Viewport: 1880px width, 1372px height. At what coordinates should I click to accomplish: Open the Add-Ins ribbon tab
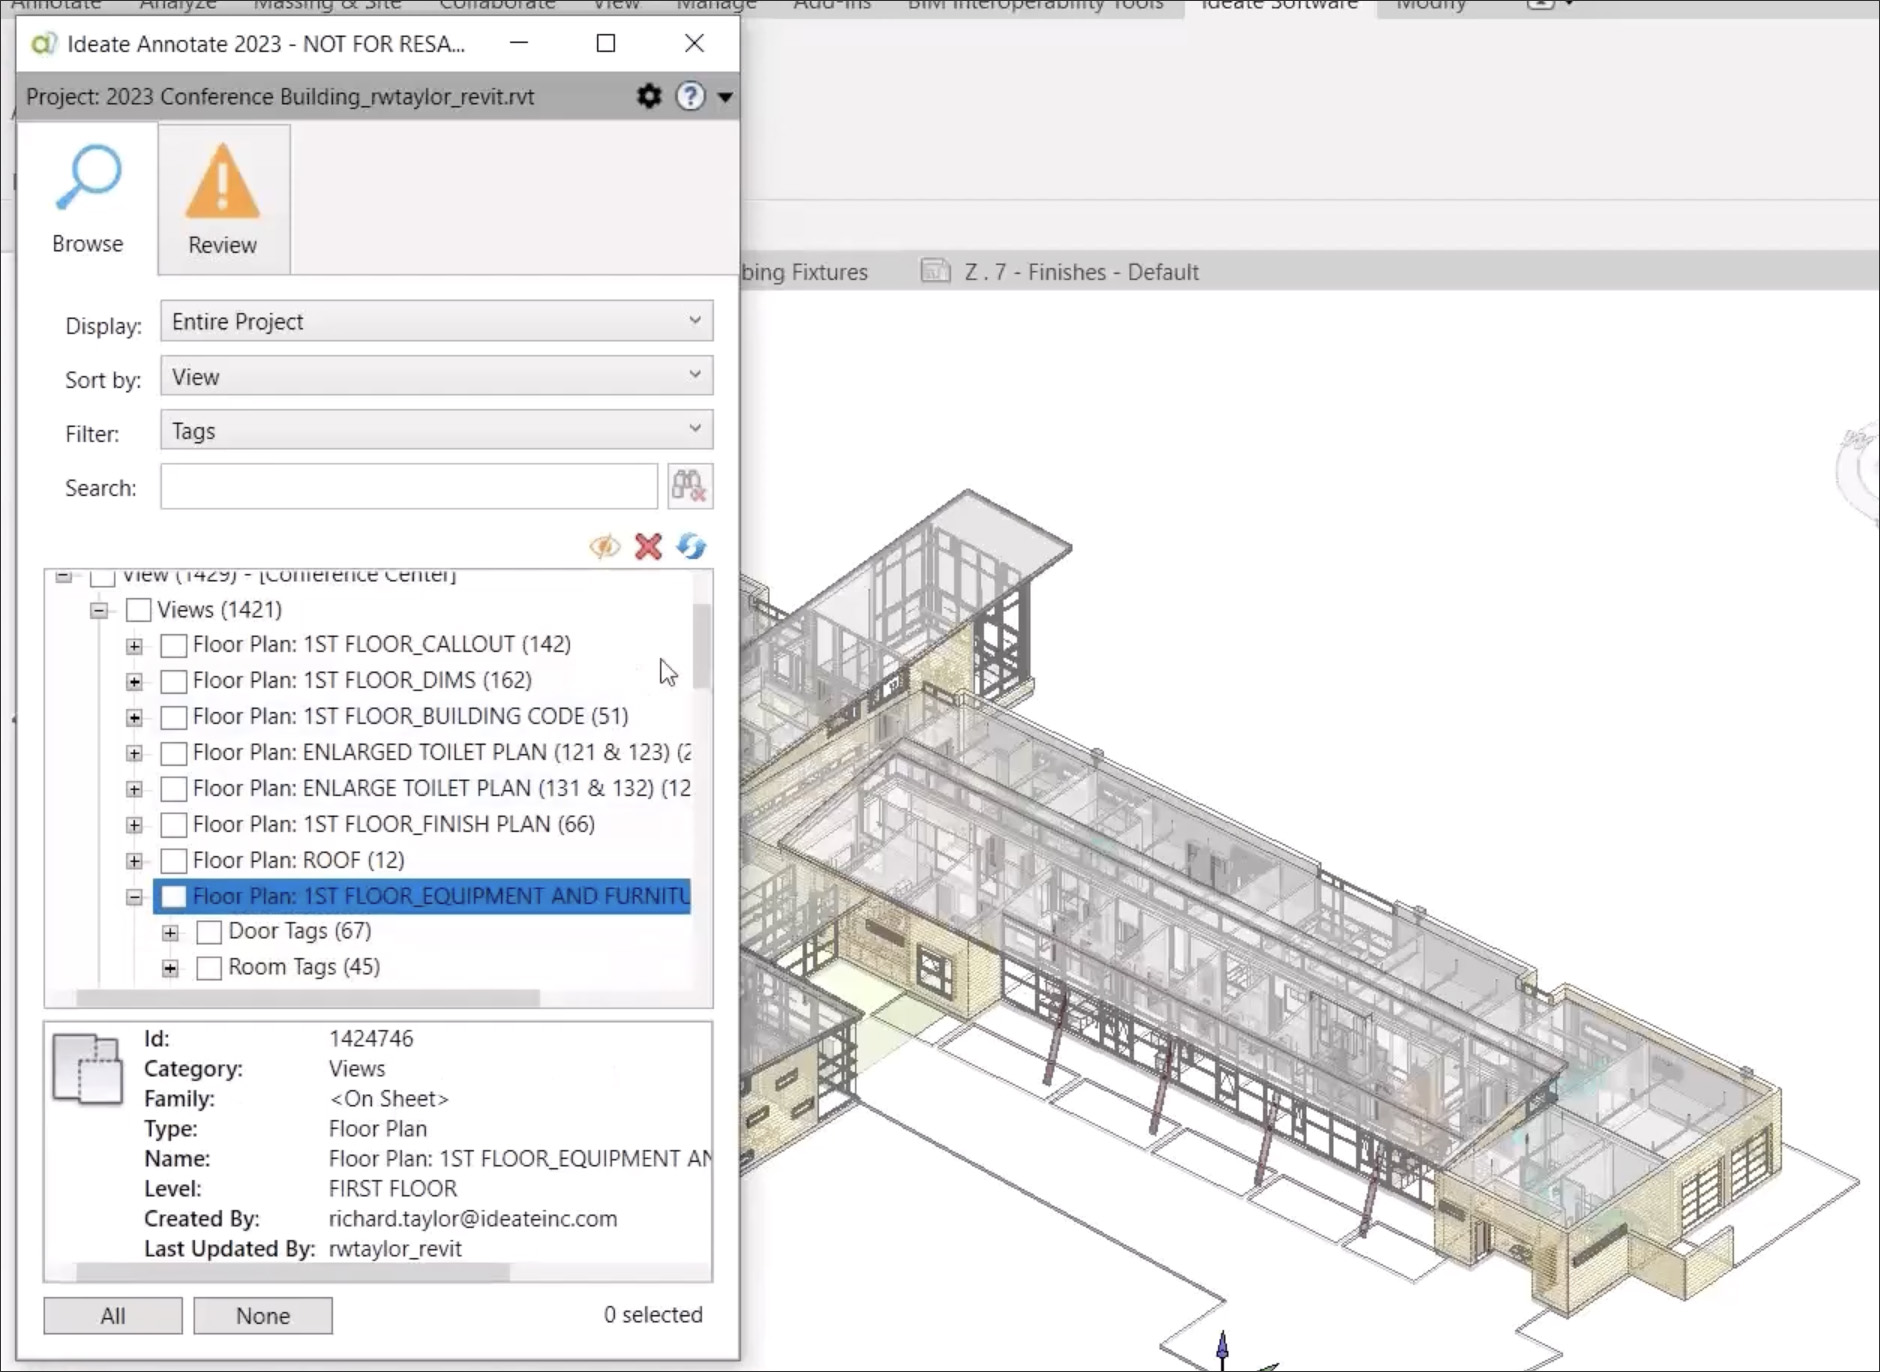point(832,5)
